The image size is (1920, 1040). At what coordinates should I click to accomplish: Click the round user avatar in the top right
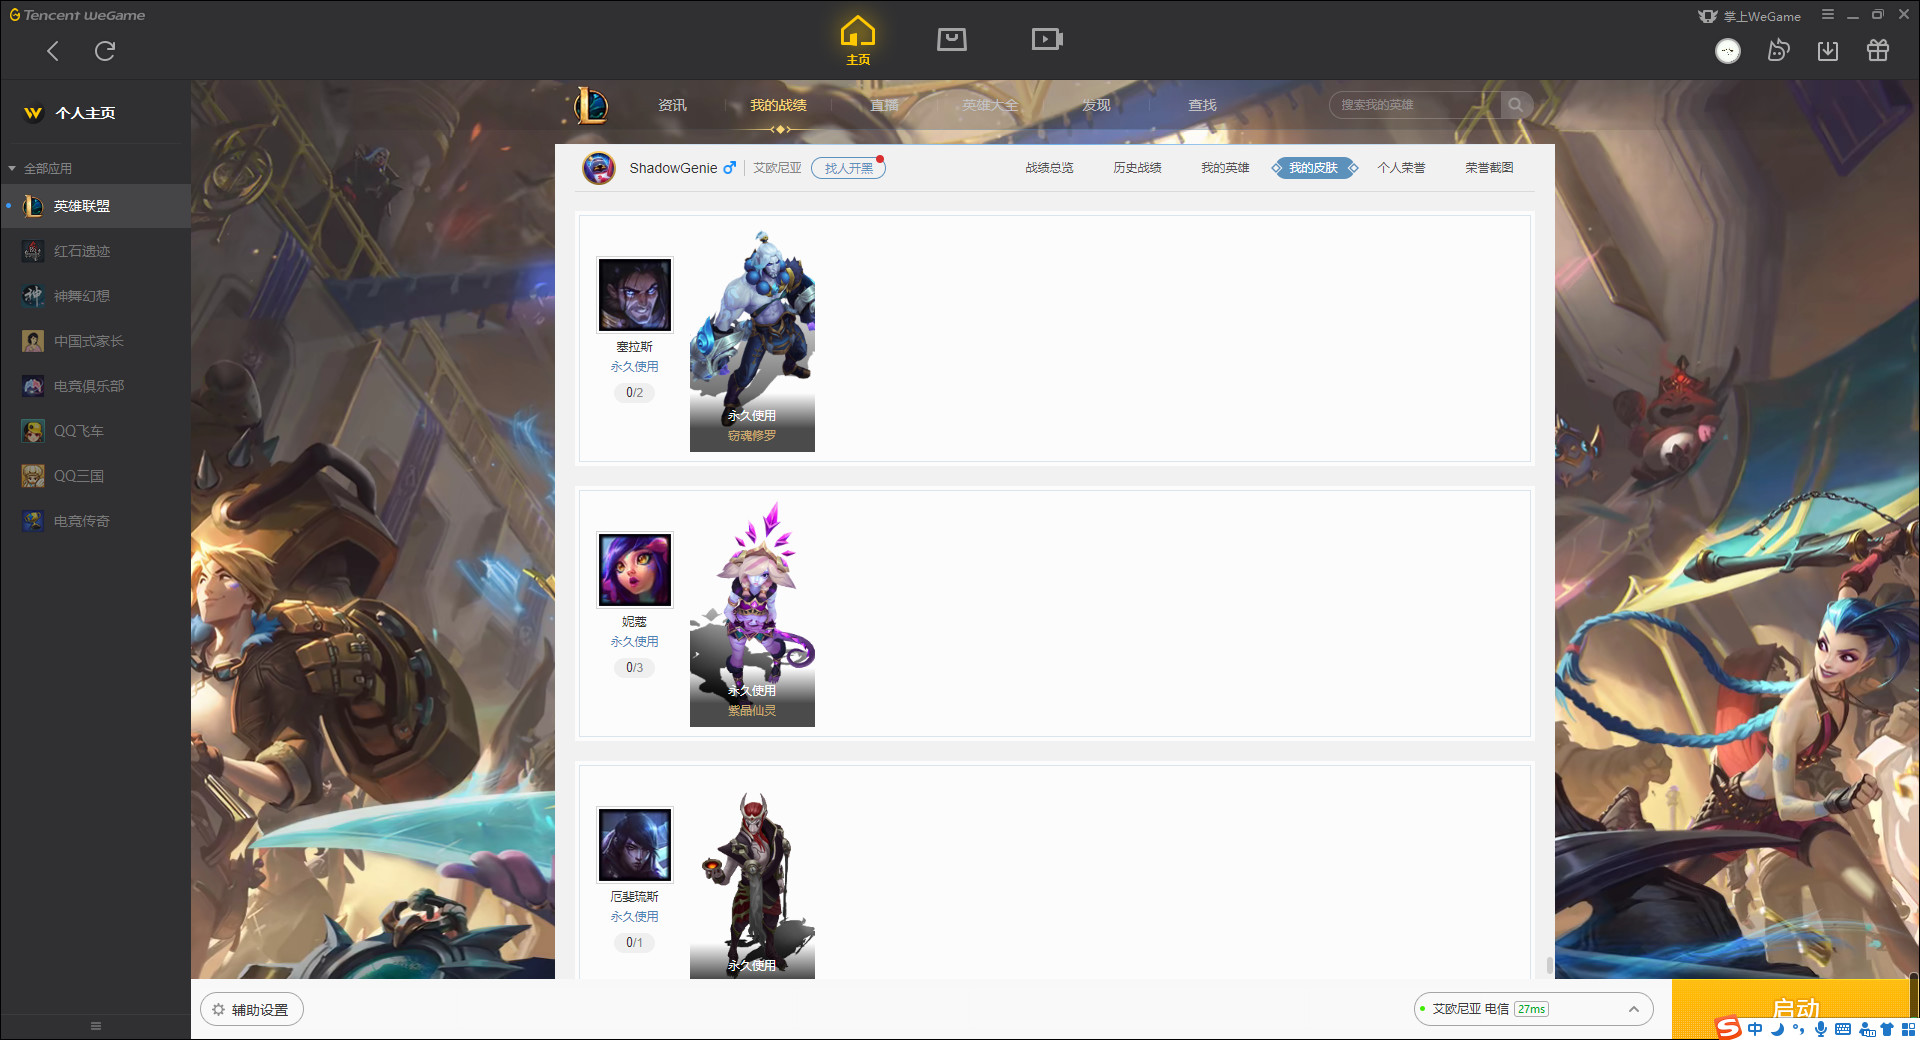[x=1728, y=51]
